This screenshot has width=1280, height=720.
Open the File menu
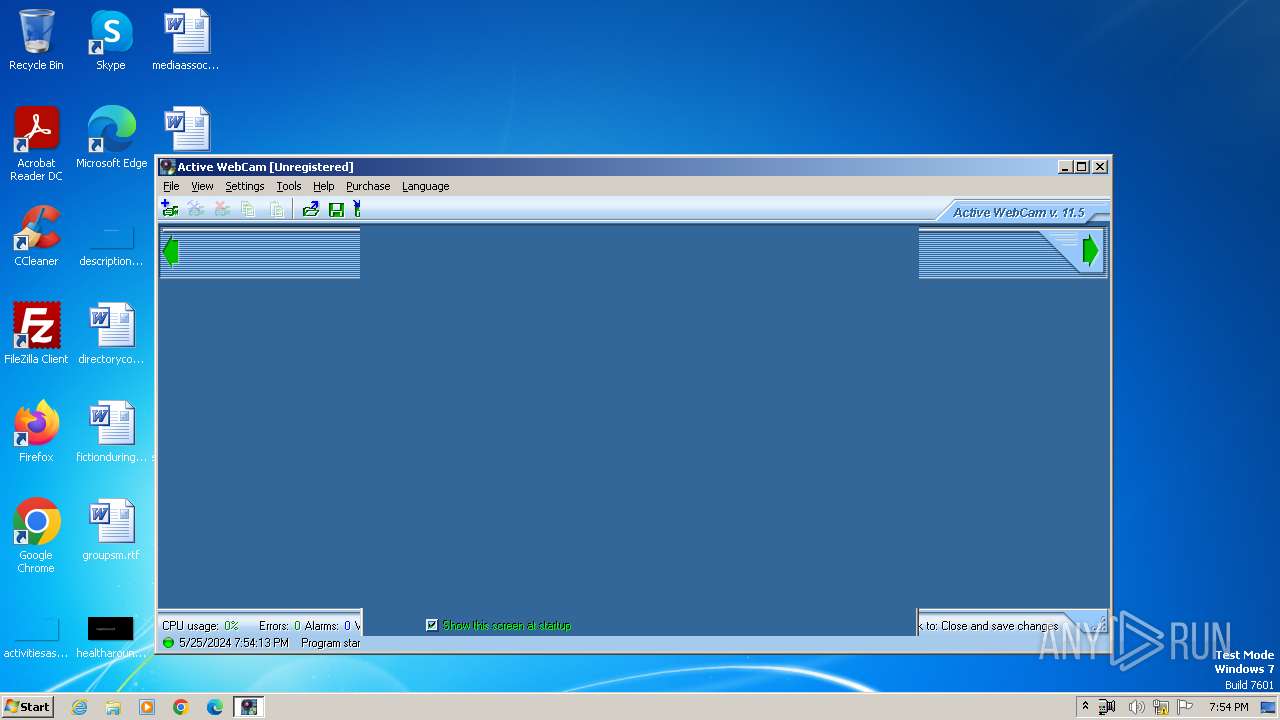click(x=171, y=186)
